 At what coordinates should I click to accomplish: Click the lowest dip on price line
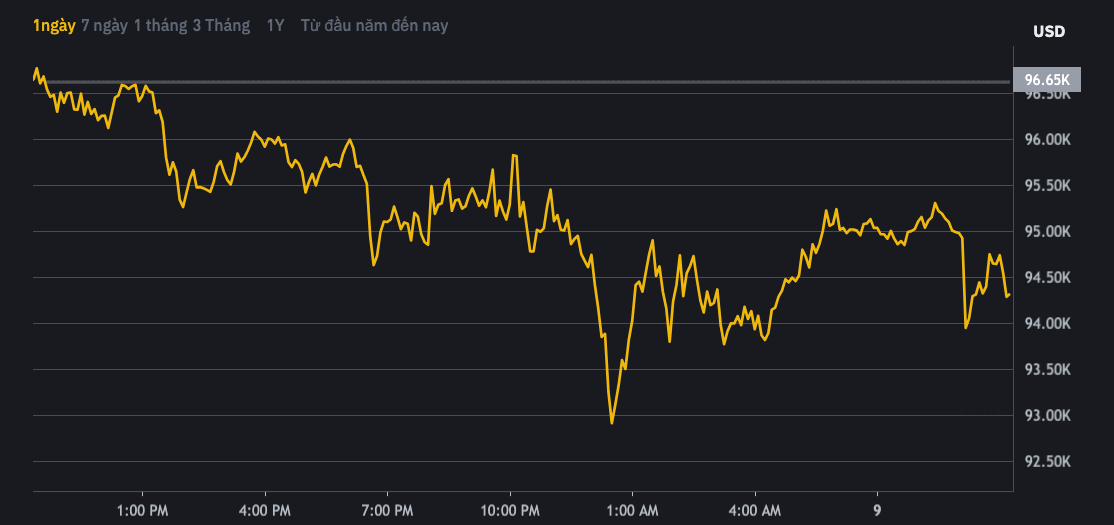(612, 422)
